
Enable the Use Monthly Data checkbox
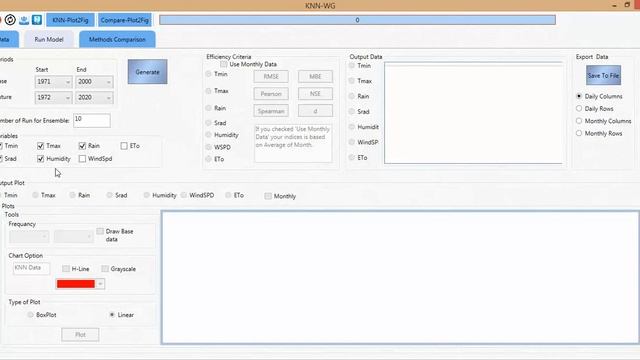coord(224,64)
